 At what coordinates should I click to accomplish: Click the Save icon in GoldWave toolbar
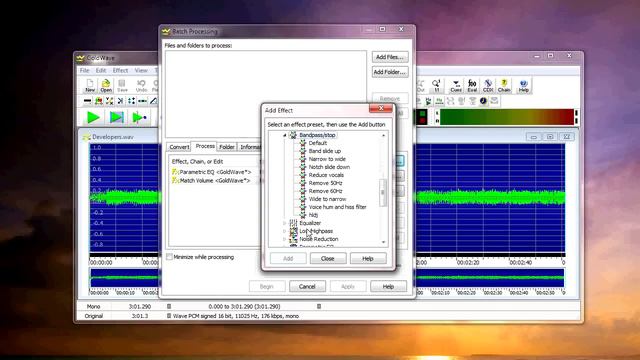point(122,86)
